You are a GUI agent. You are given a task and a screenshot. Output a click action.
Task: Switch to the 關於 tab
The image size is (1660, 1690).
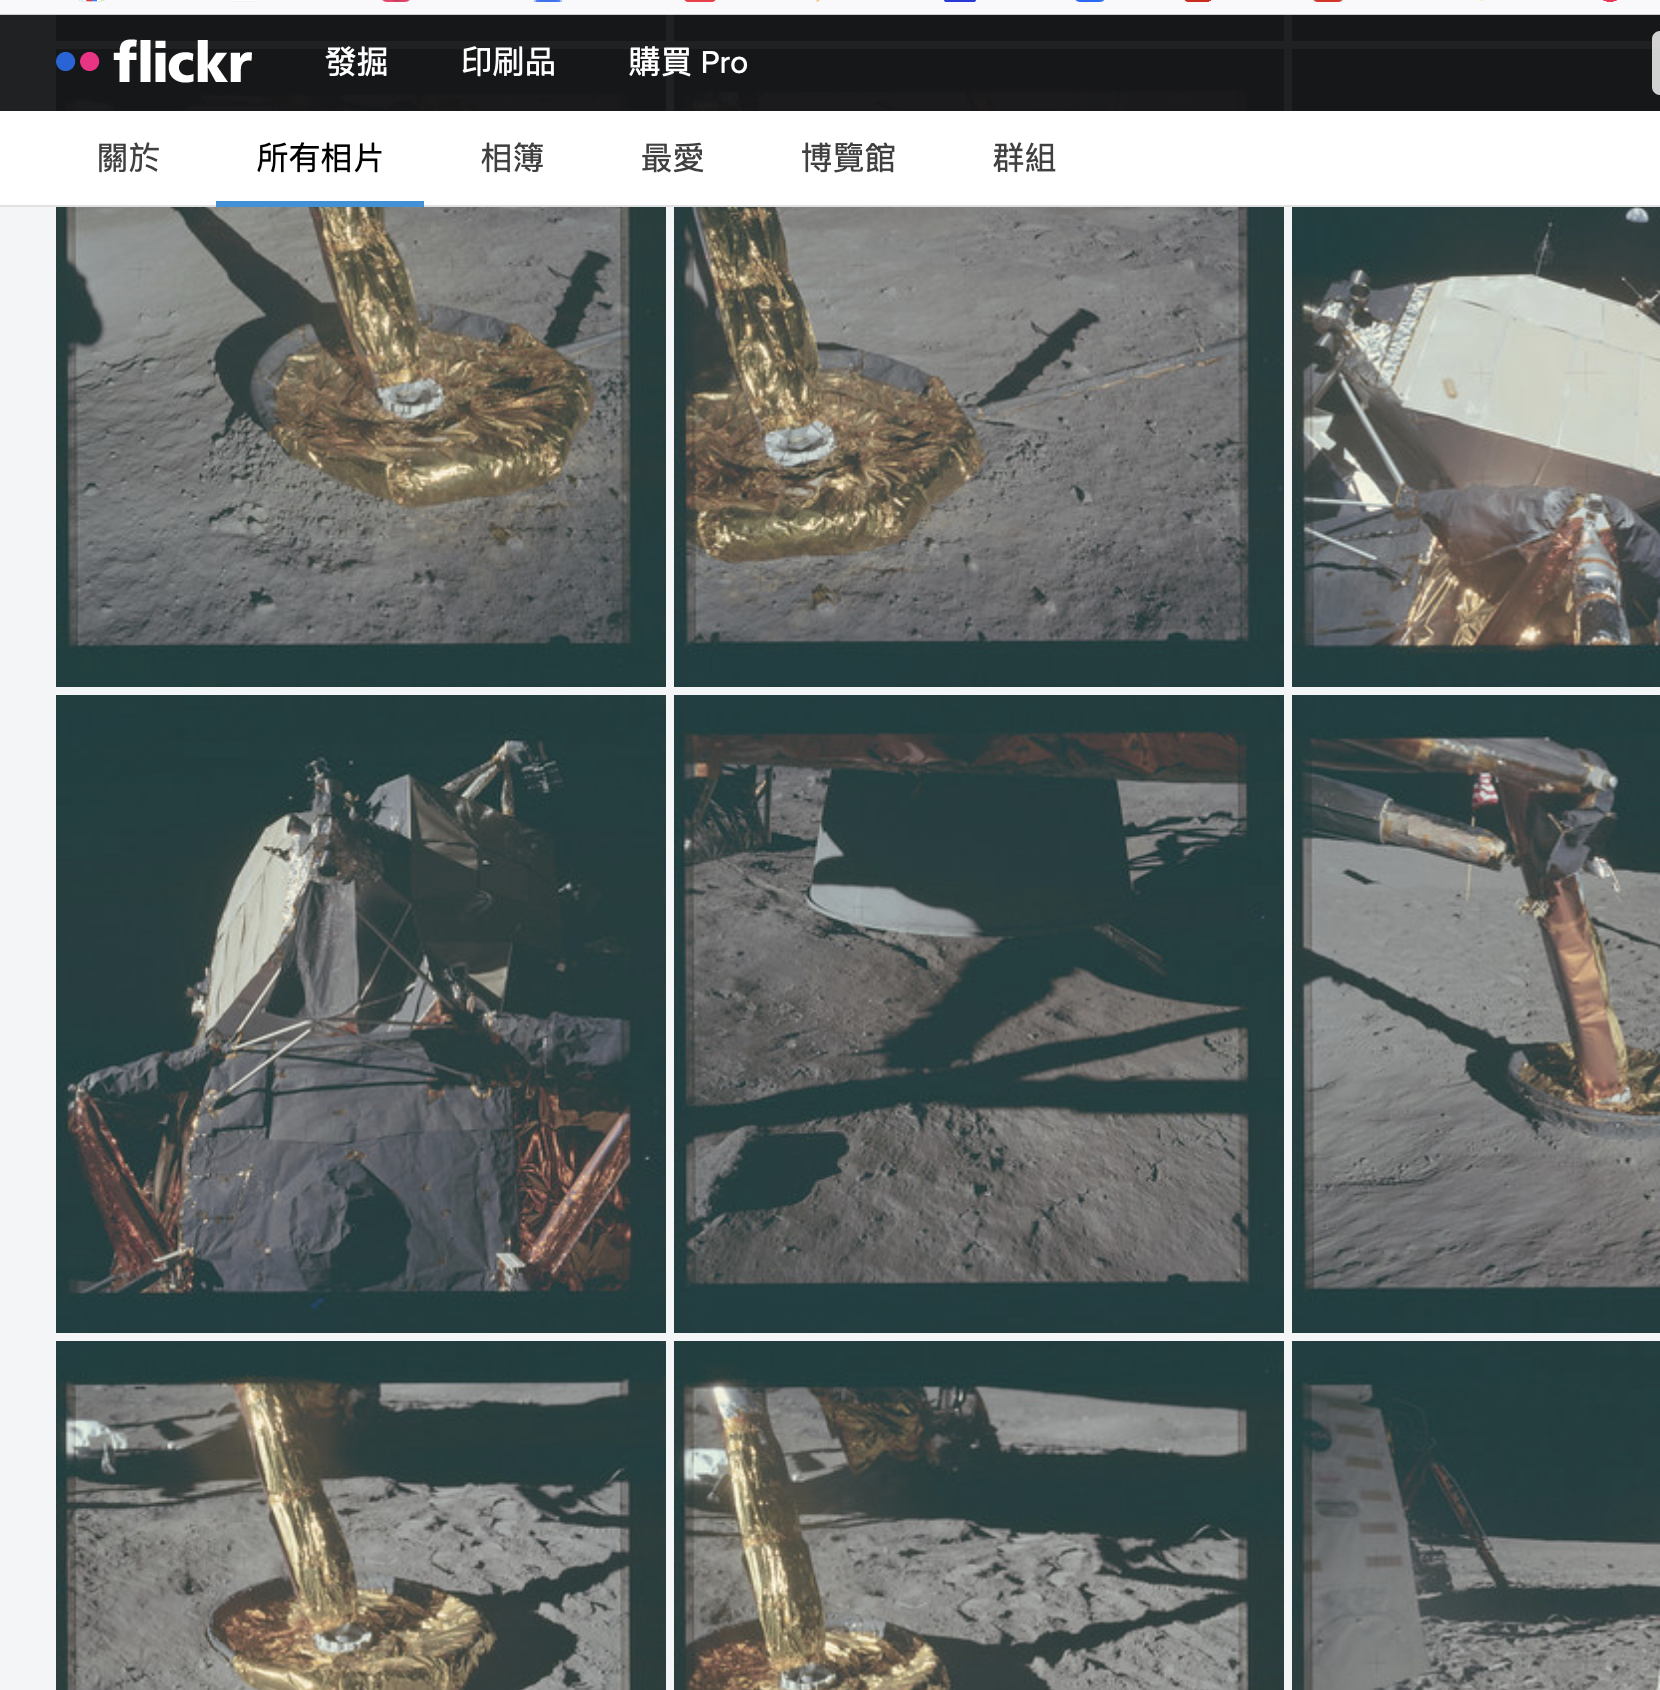[x=128, y=158]
